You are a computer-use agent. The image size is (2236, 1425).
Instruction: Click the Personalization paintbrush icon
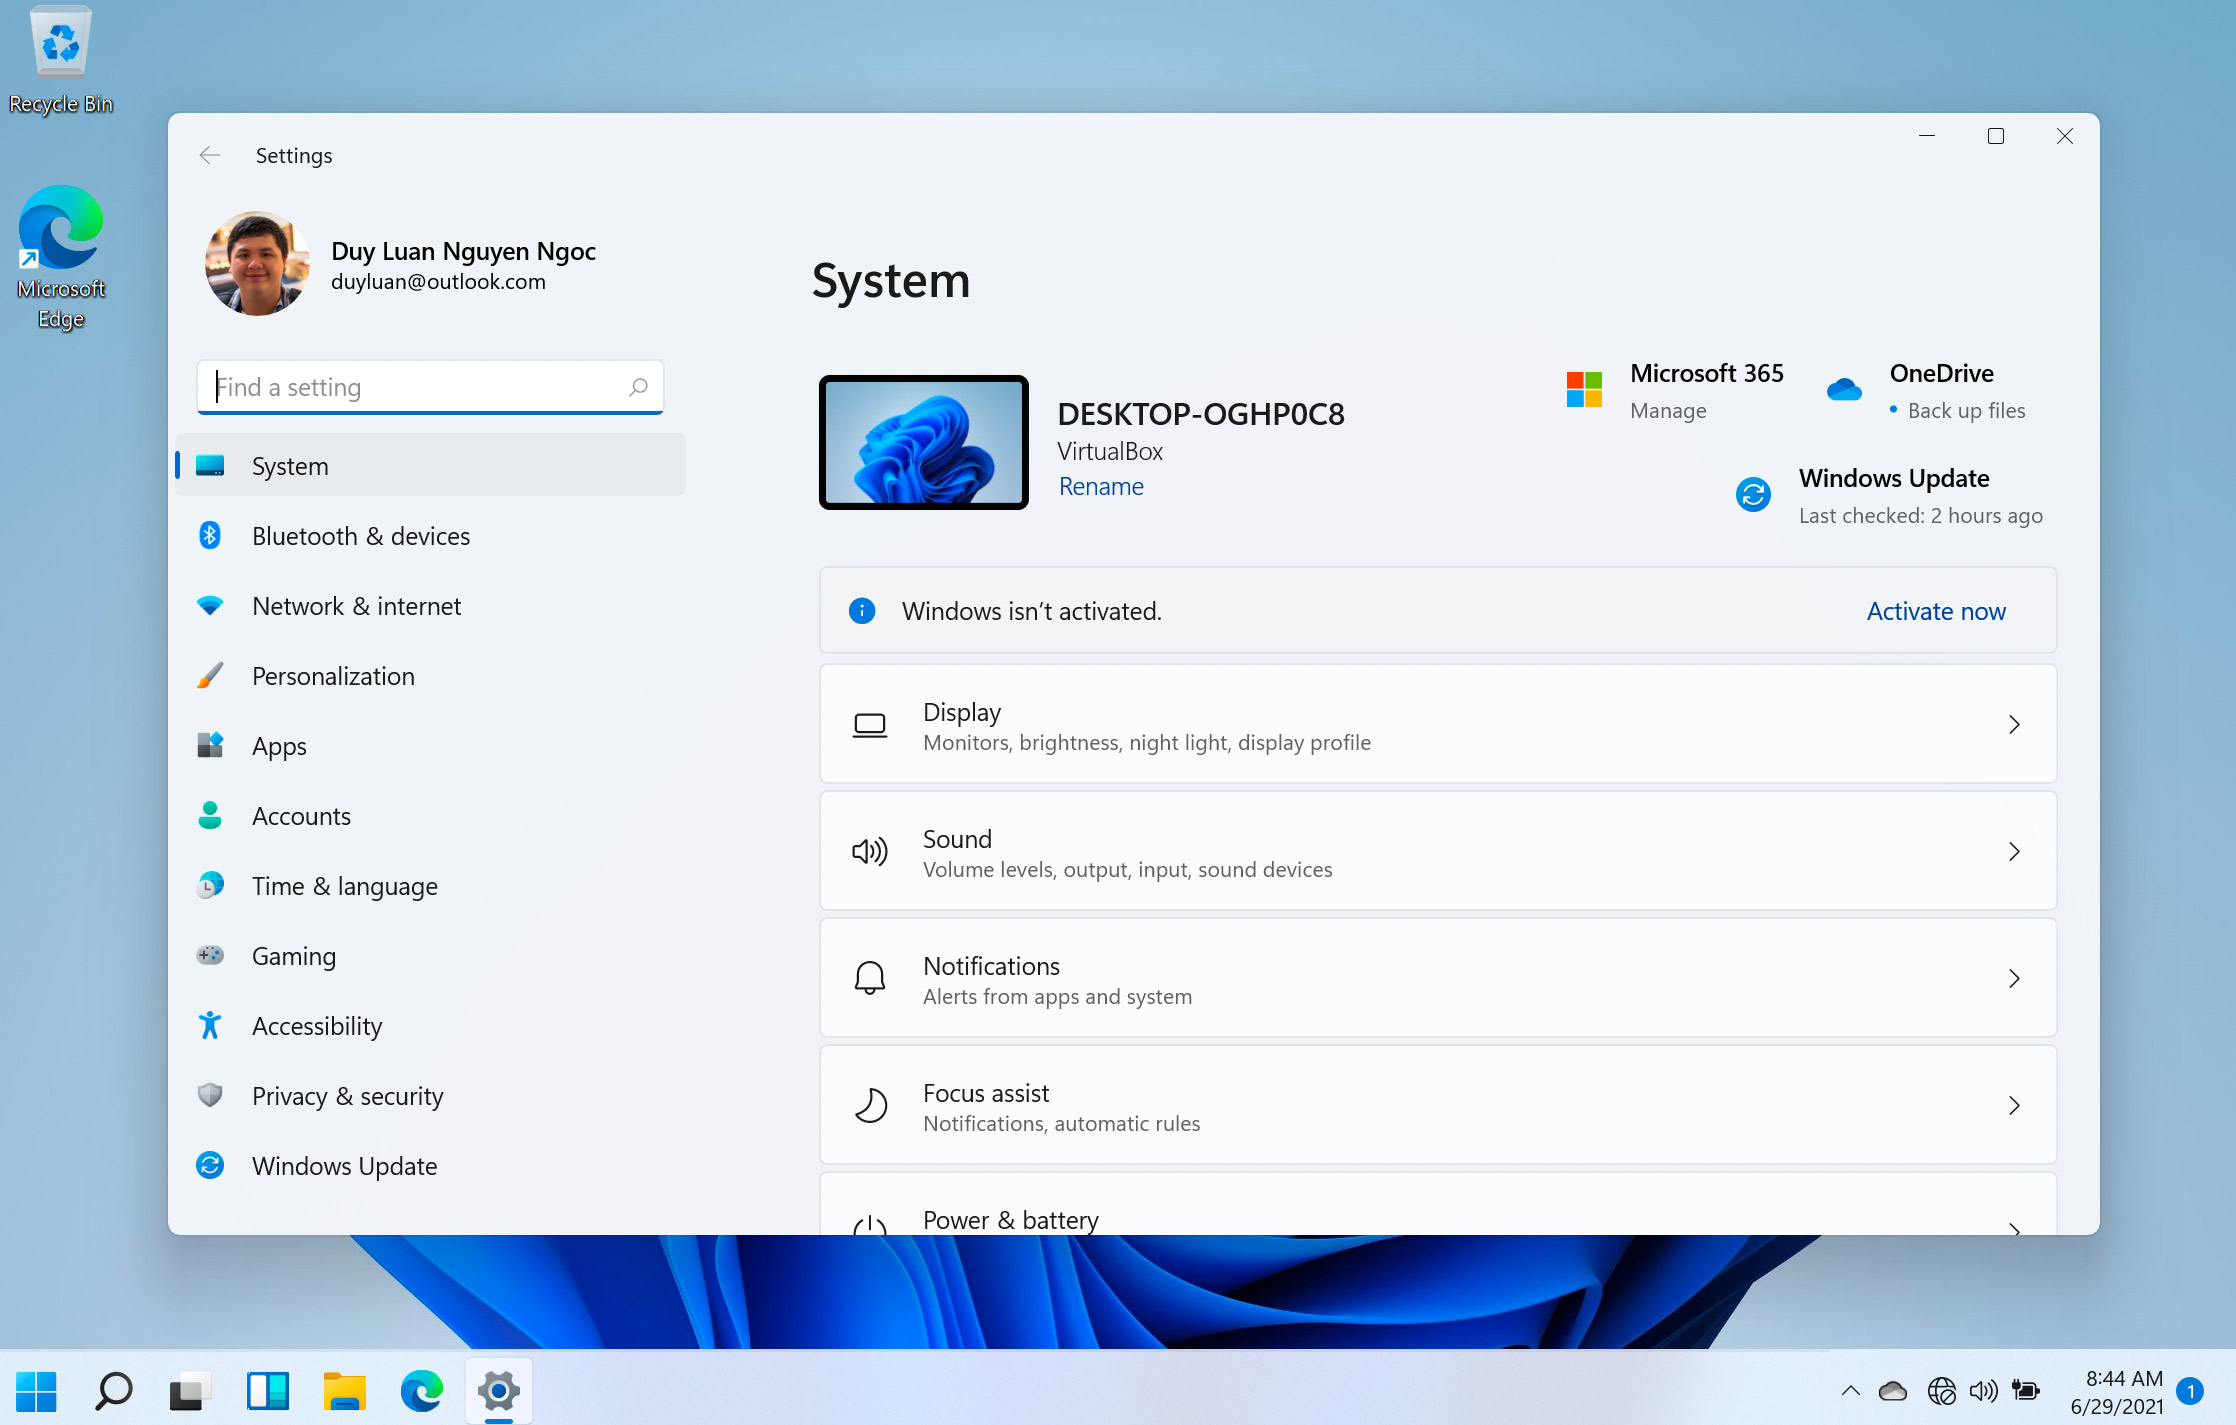pos(210,676)
